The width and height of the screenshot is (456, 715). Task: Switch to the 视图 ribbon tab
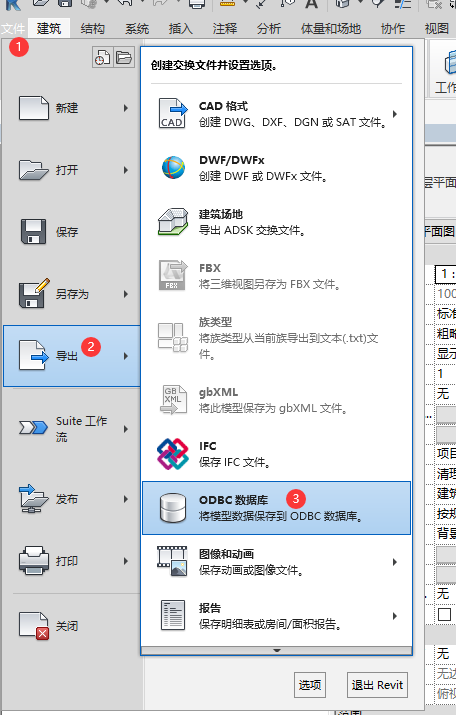pyautogui.click(x=436, y=29)
